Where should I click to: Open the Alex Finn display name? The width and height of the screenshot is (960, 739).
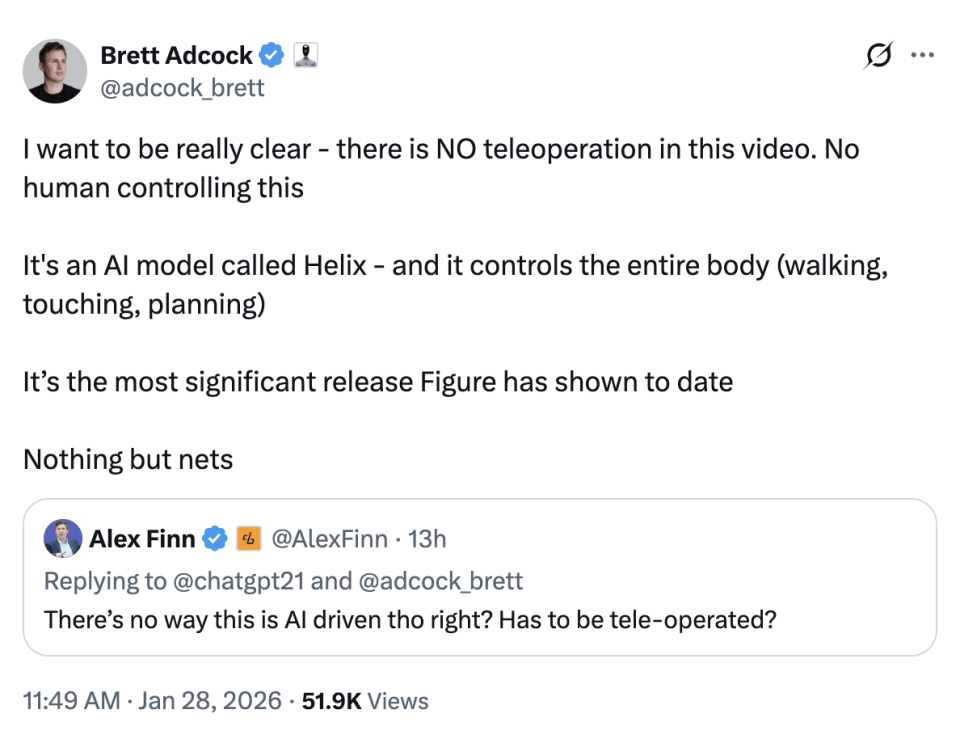tap(142, 540)
